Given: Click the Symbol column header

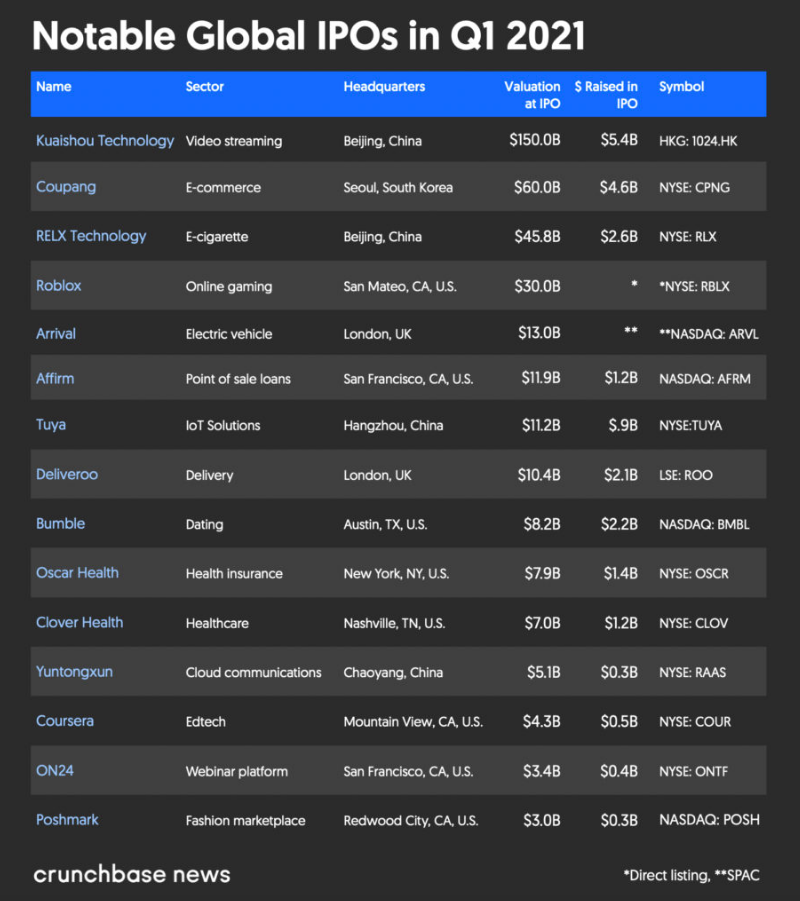Looking at the screenshot, I should [681, 87].
